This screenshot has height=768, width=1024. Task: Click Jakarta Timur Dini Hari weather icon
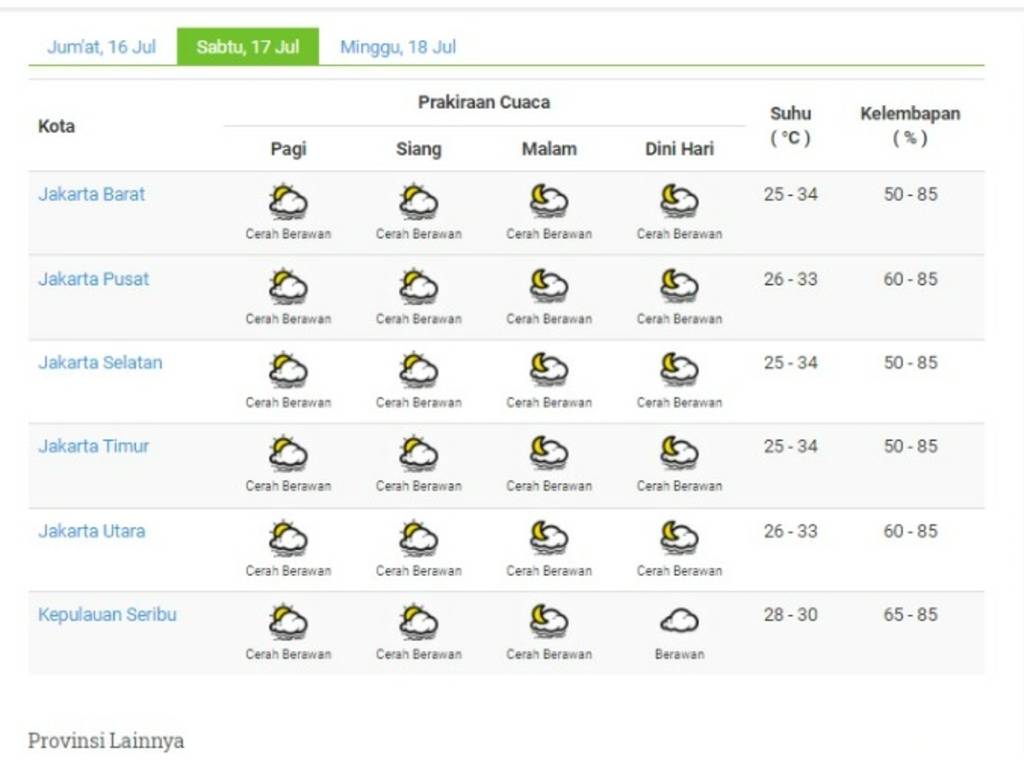[679, 453]
